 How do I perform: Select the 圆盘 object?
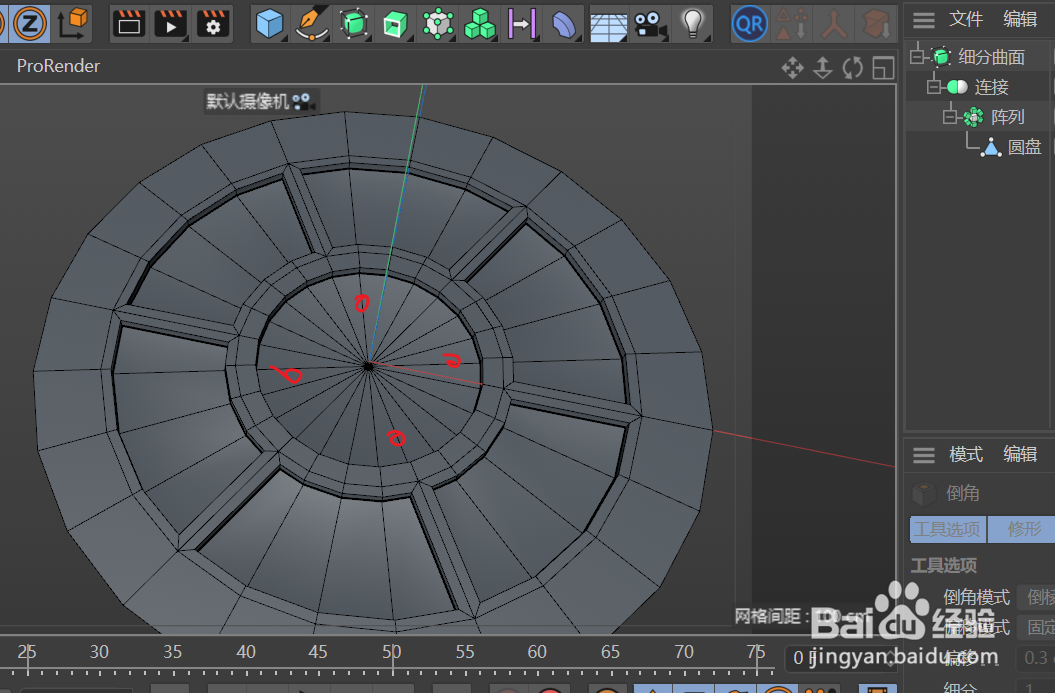point(1024,147)
